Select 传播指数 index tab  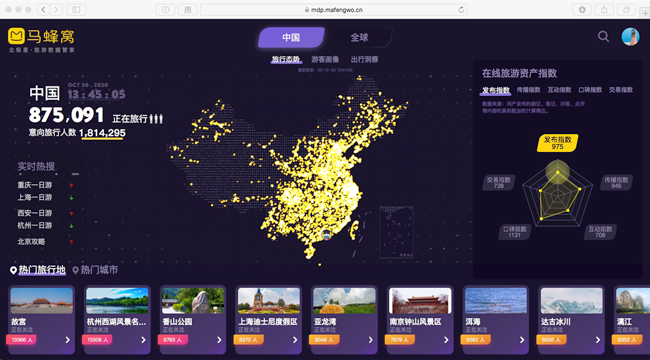coord(529,90)
